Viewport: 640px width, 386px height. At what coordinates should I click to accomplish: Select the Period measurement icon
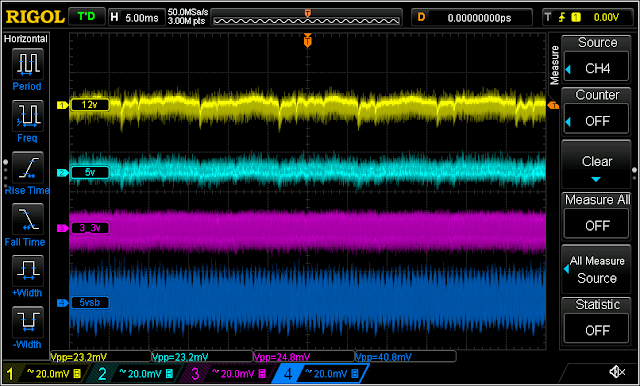[x=27, y=64]
